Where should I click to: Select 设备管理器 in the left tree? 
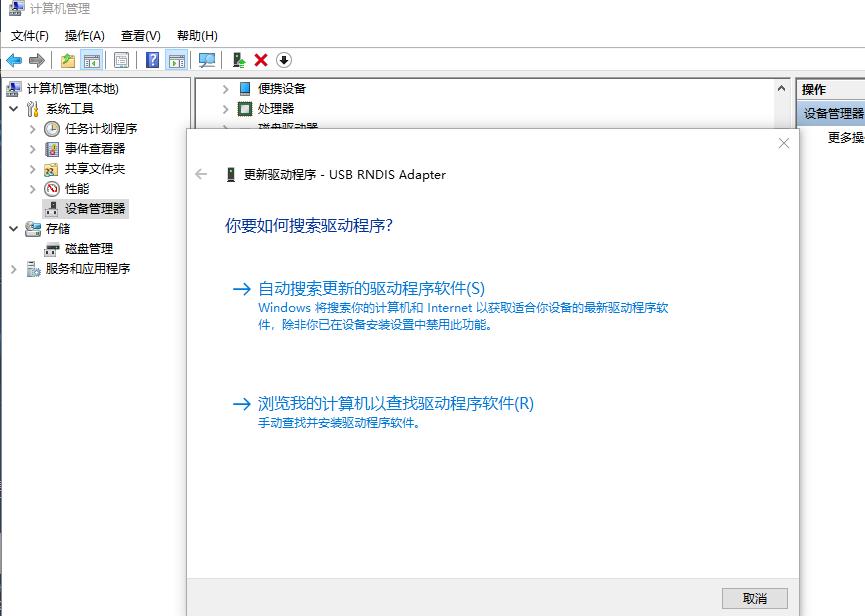(95, 208)
